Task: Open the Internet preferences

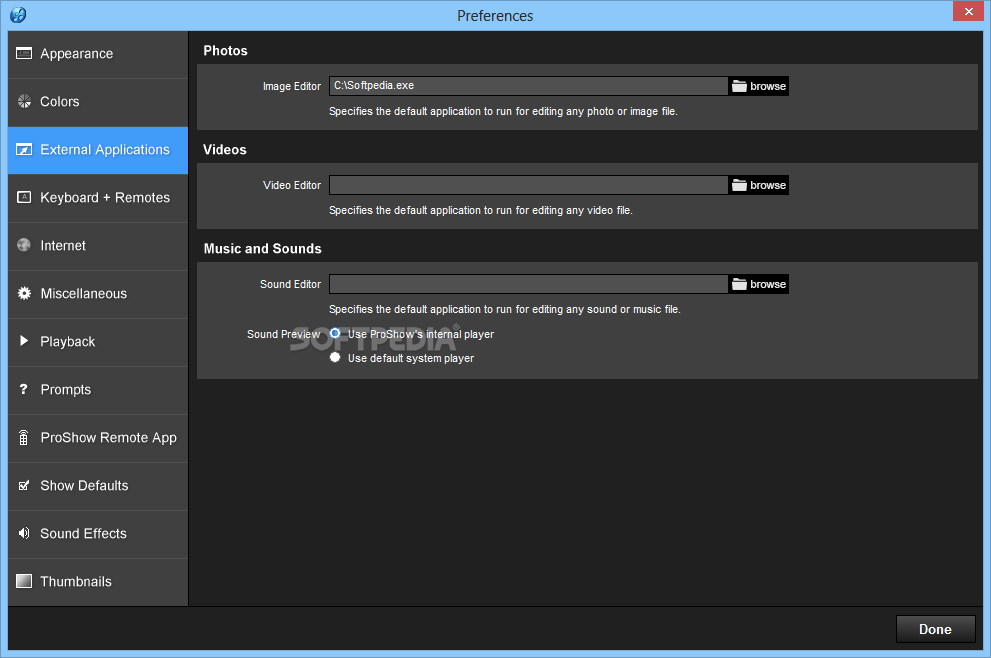Action: 98,246
